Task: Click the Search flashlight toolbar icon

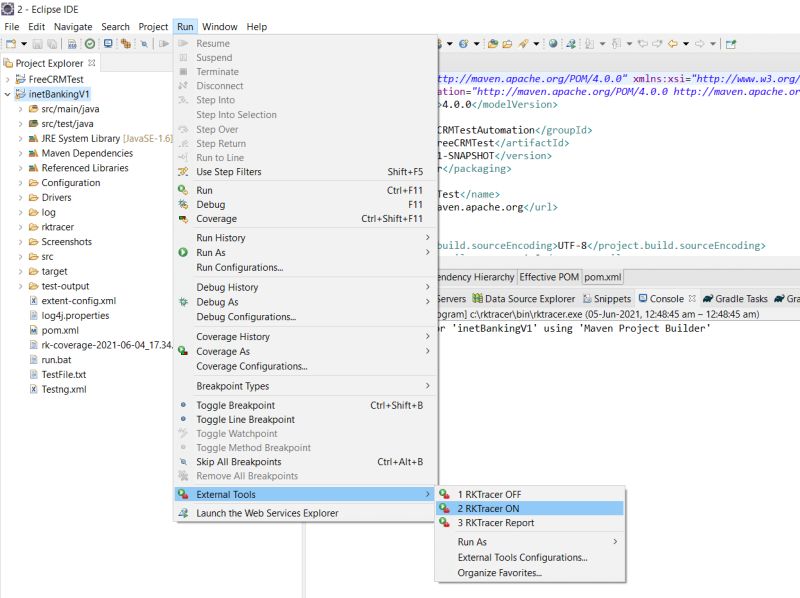Action: click(522, 43)
